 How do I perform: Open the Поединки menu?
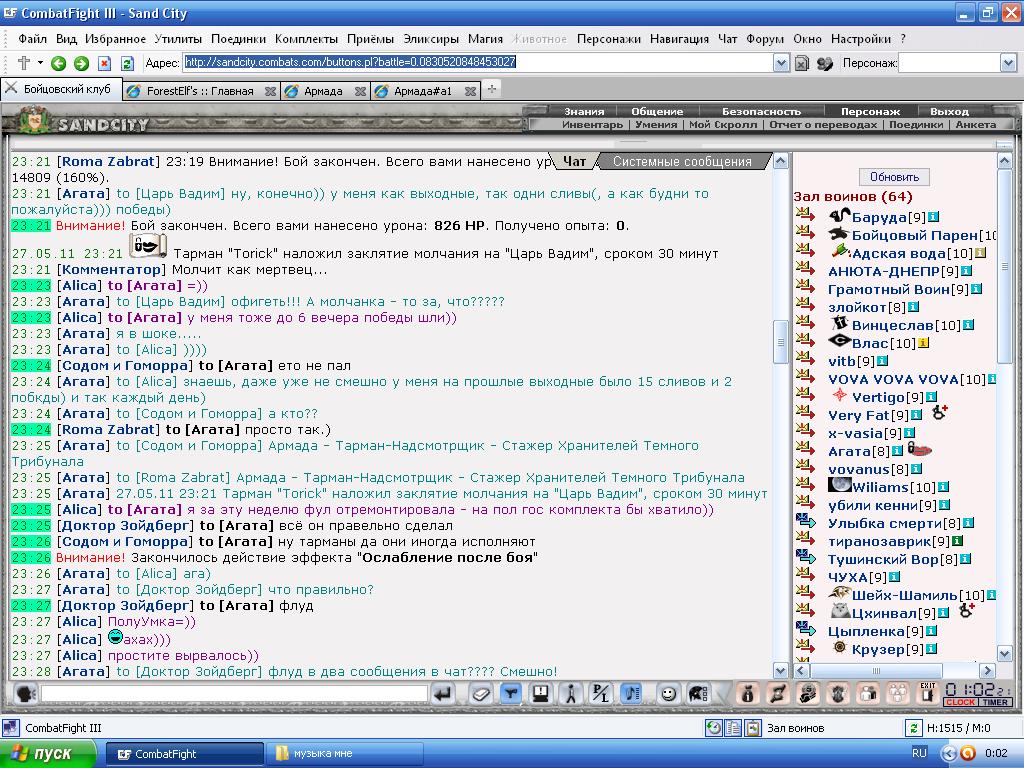pyautogui.click(x=238, y=39)
